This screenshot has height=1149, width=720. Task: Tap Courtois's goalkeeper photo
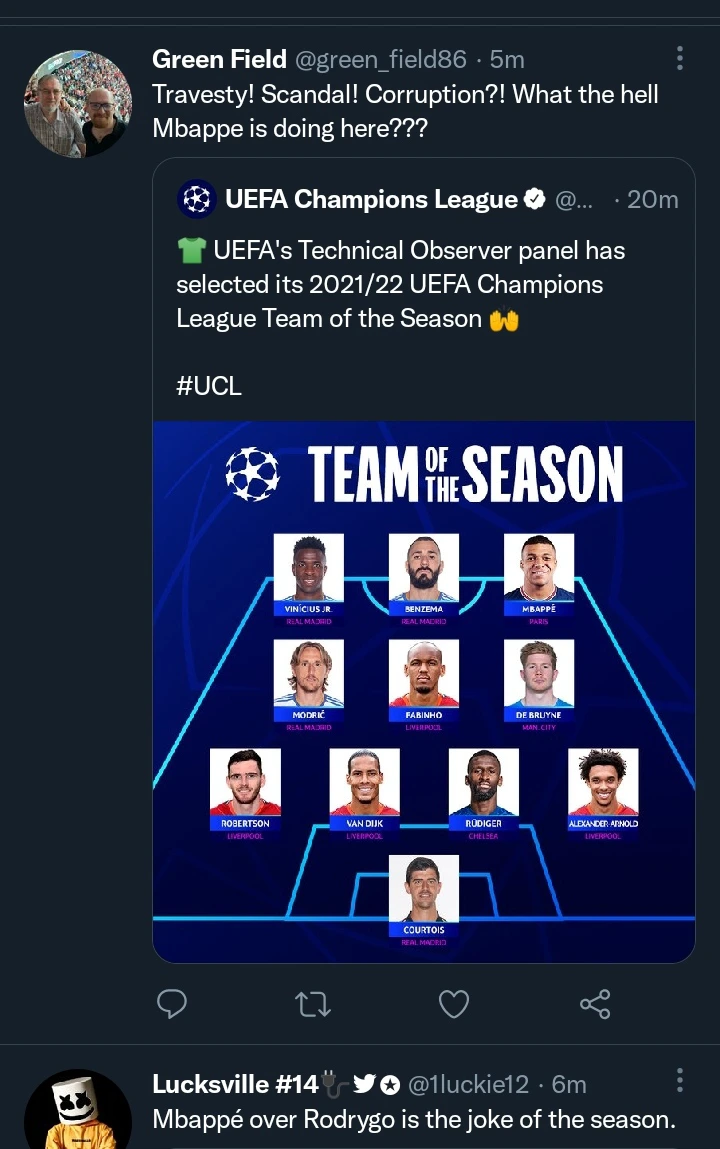[423, 889]
